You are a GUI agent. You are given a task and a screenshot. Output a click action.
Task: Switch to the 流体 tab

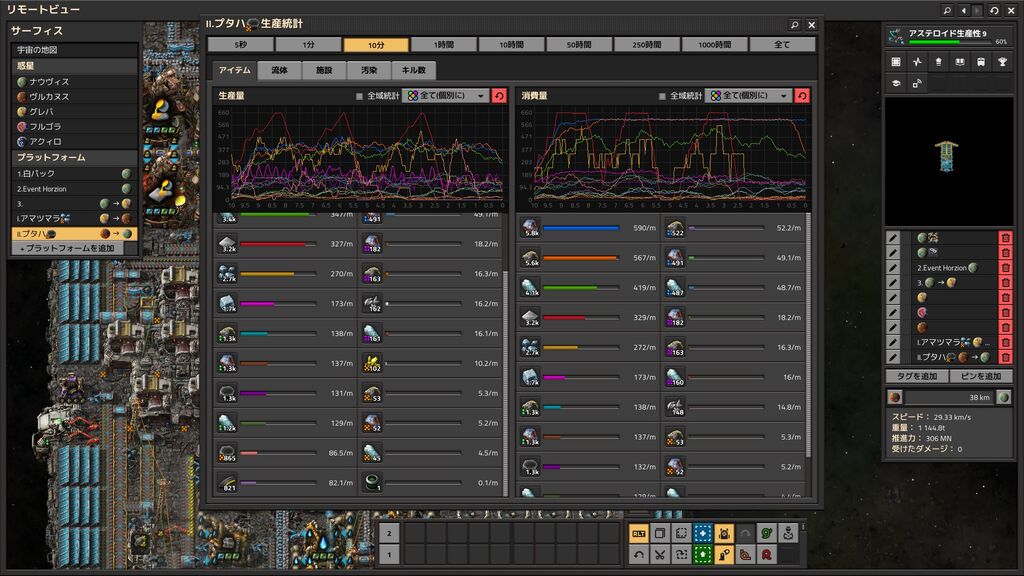click(x=280, y=70)
